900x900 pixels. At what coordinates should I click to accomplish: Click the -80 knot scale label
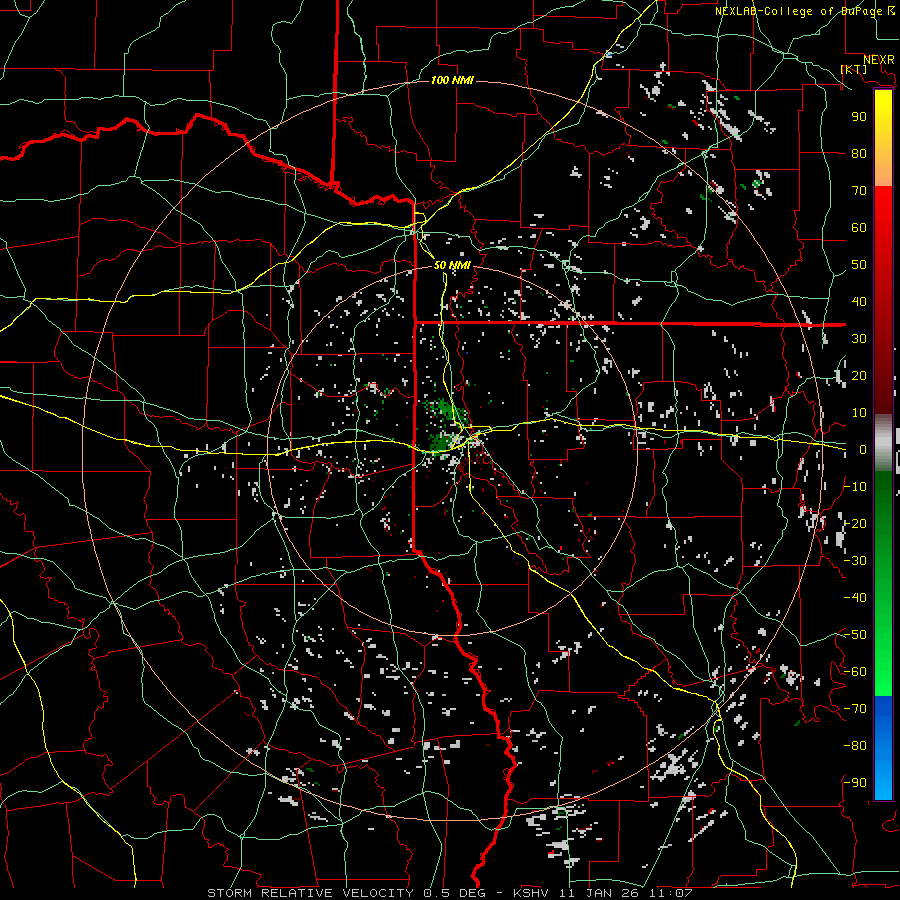click(855, 746)
